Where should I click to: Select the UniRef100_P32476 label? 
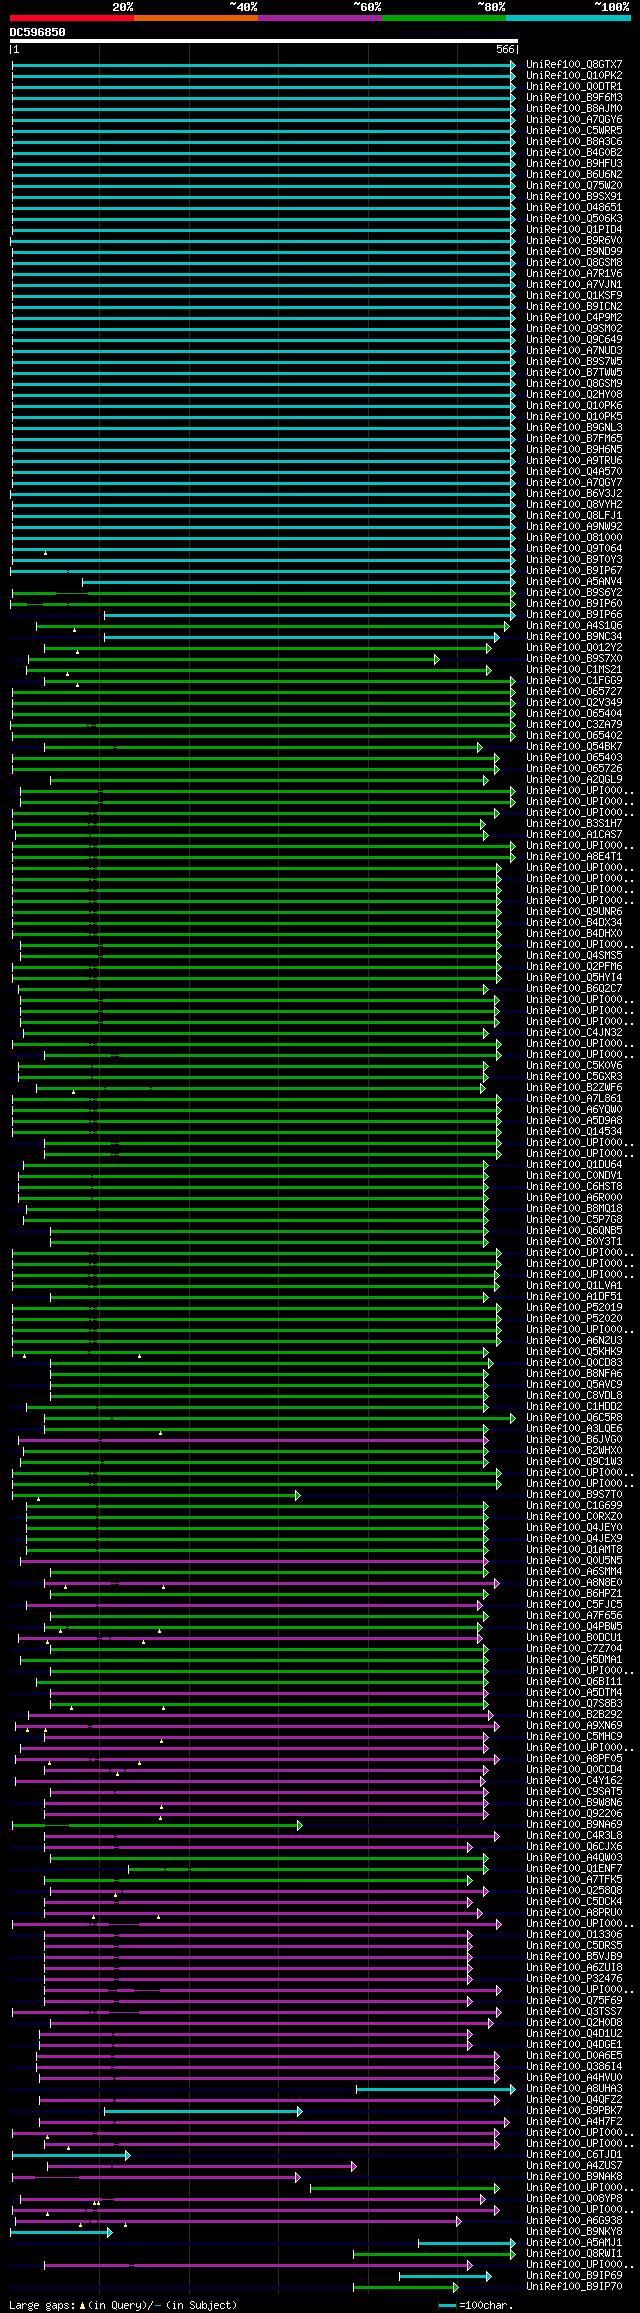[x=574, y=1979]
